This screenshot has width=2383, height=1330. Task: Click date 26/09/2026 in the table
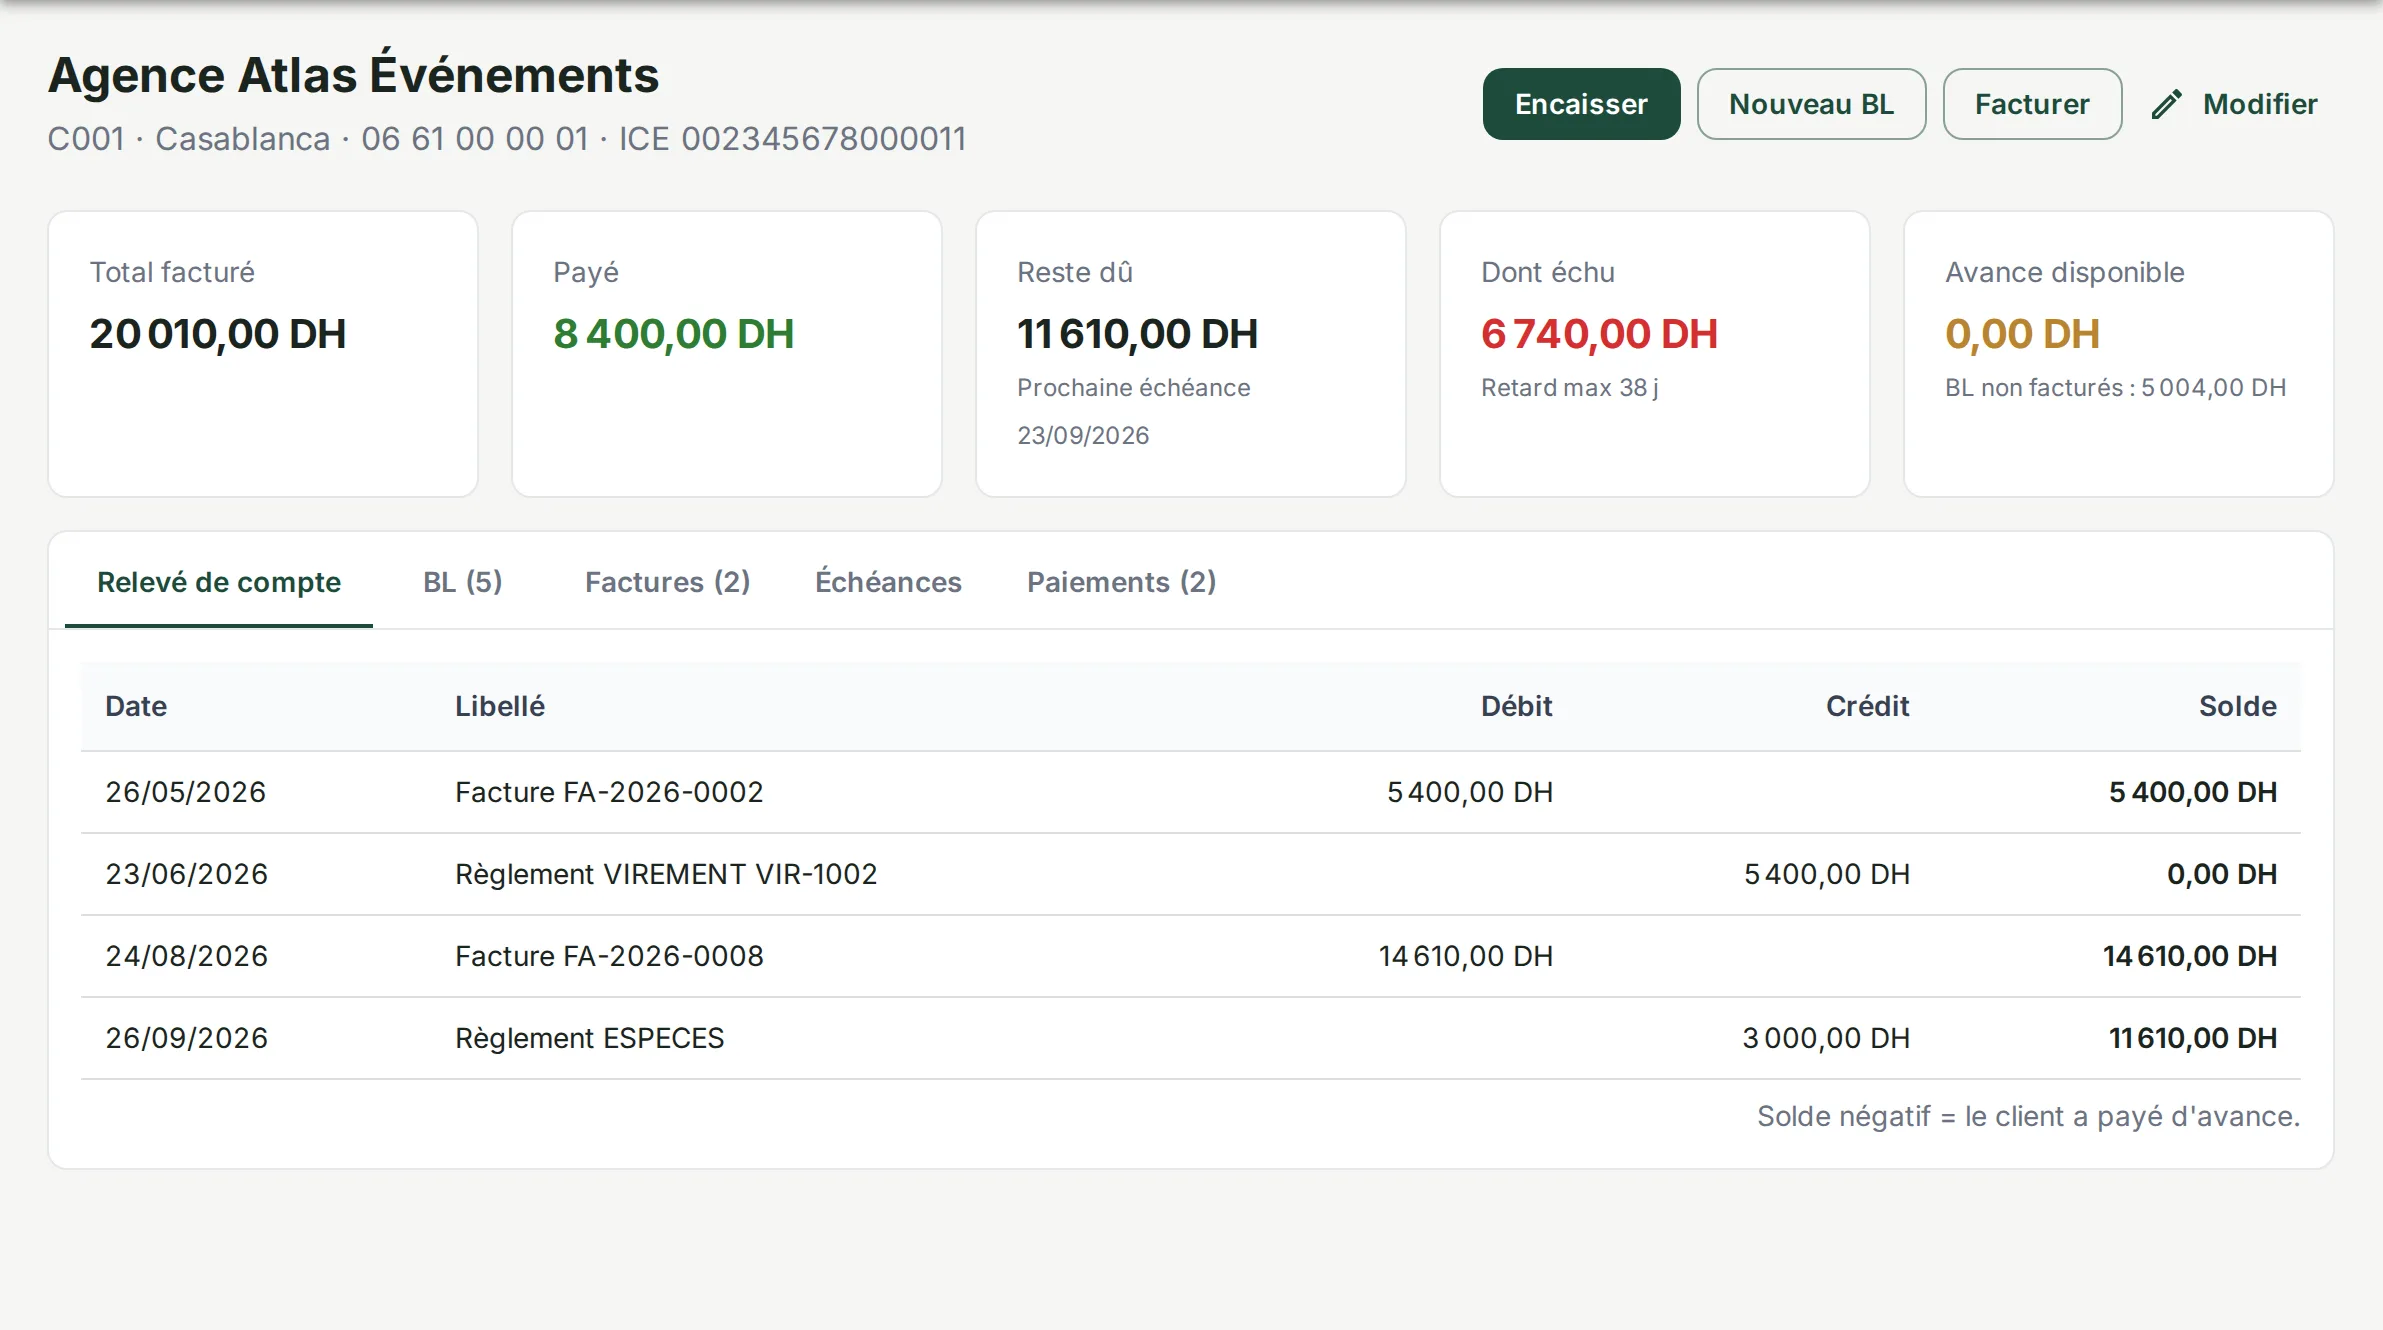[186, 1038]
